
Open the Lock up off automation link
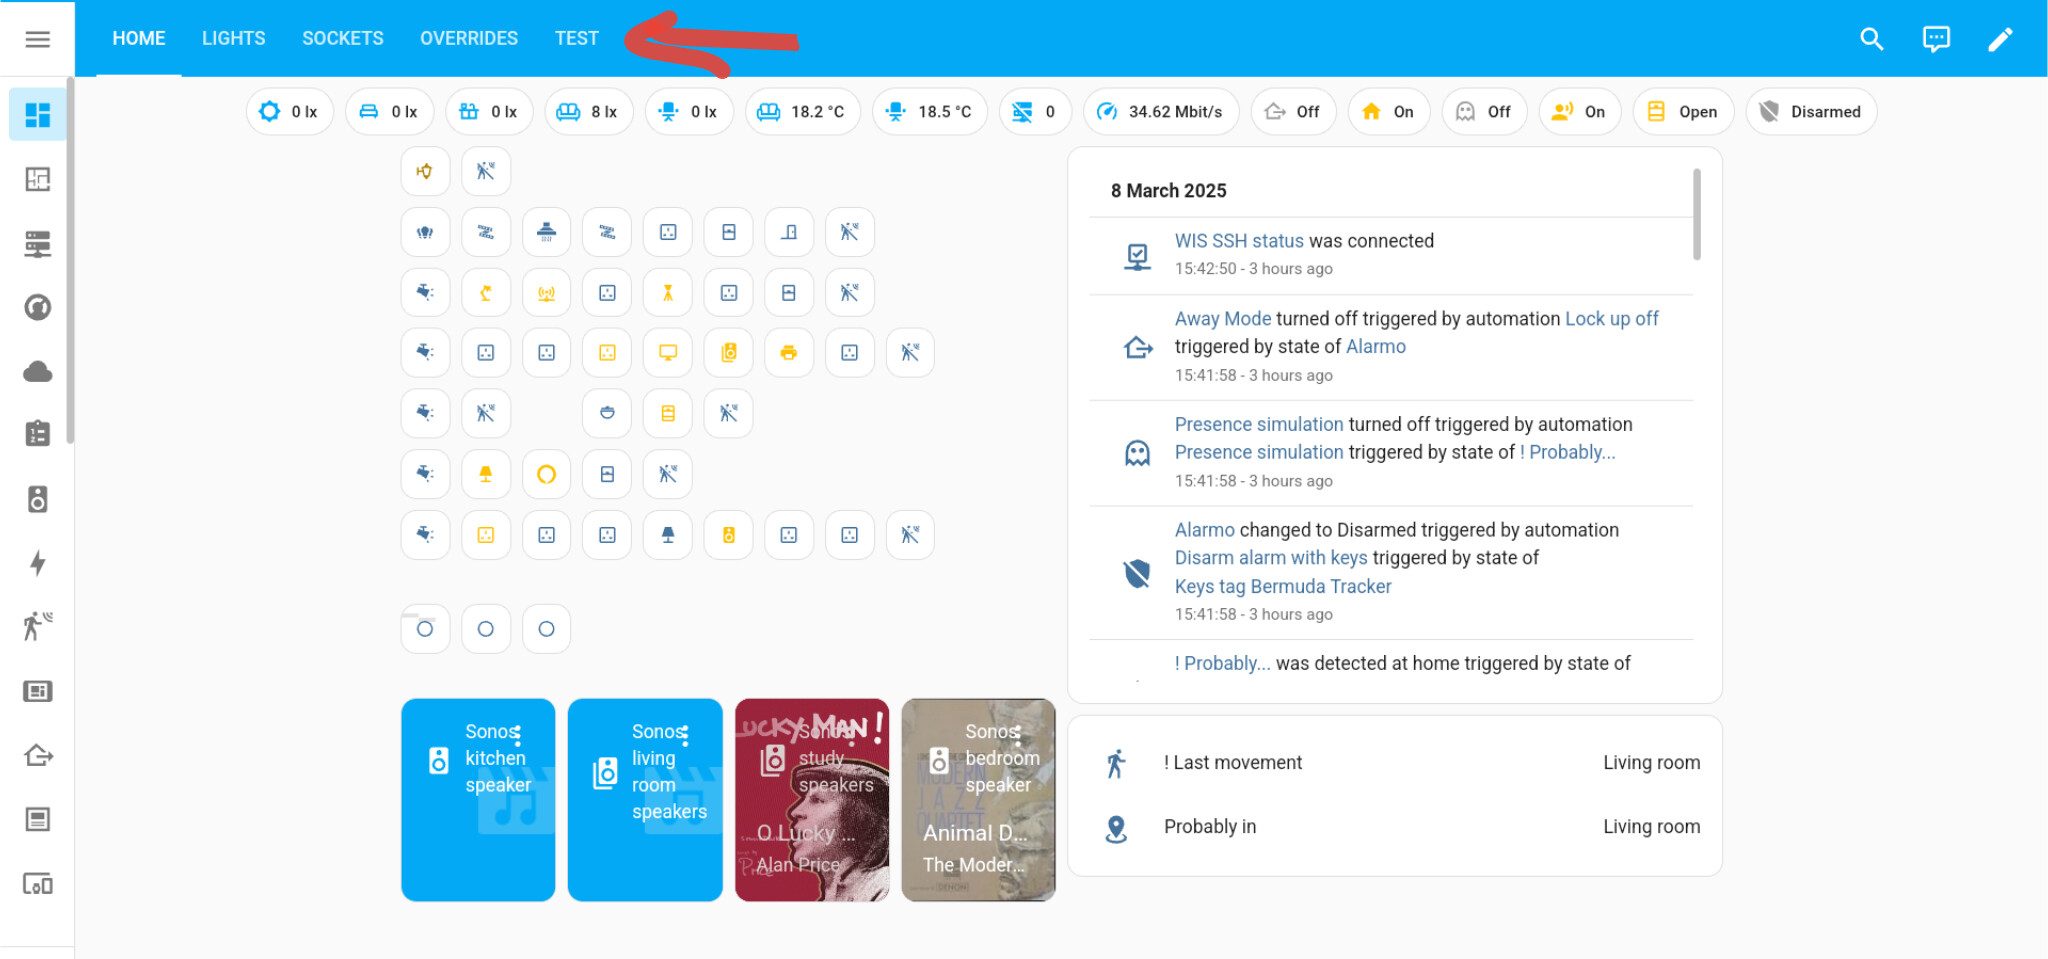tap(1612, 319)
